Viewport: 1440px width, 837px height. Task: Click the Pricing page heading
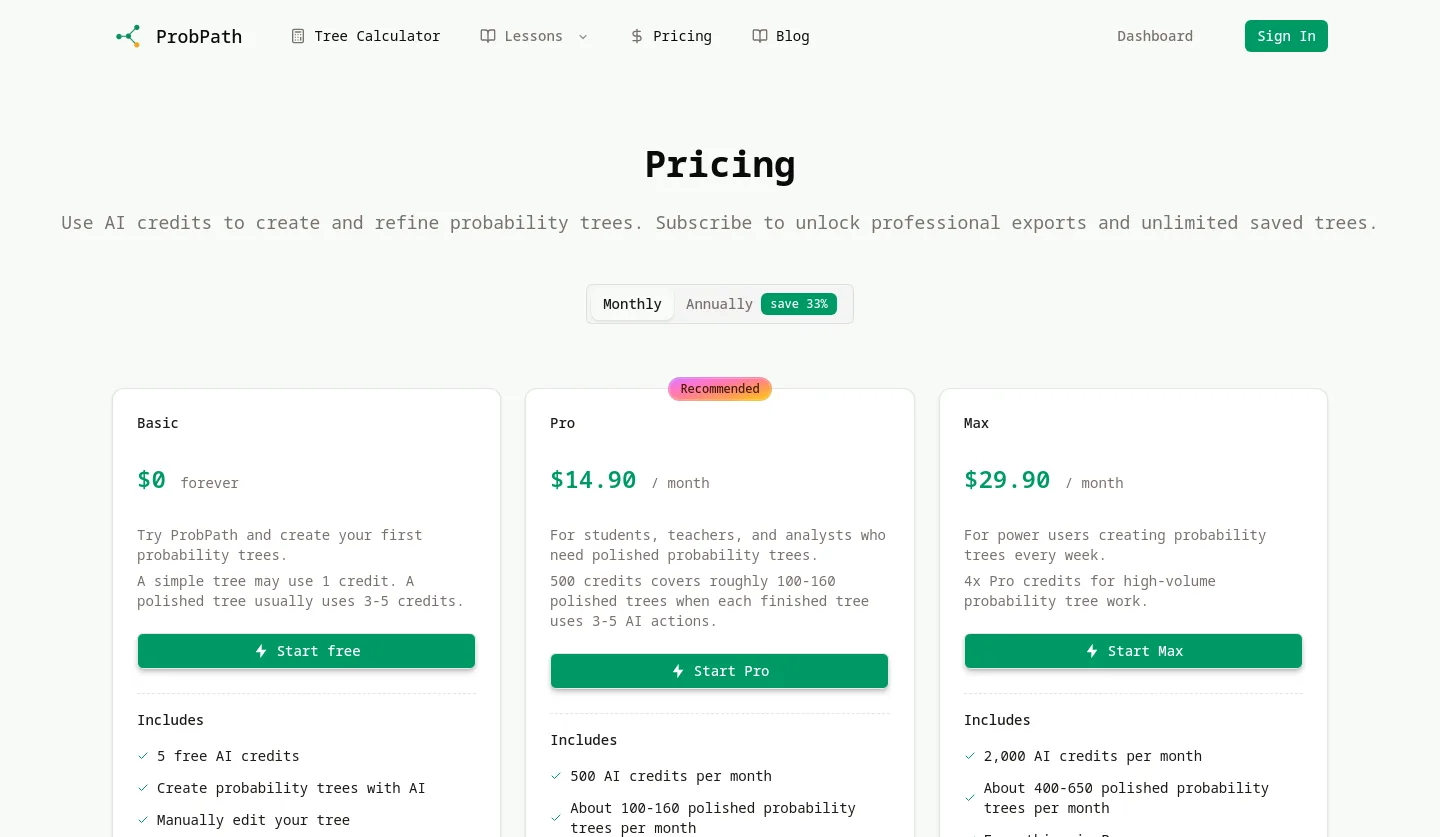(720, 164)
